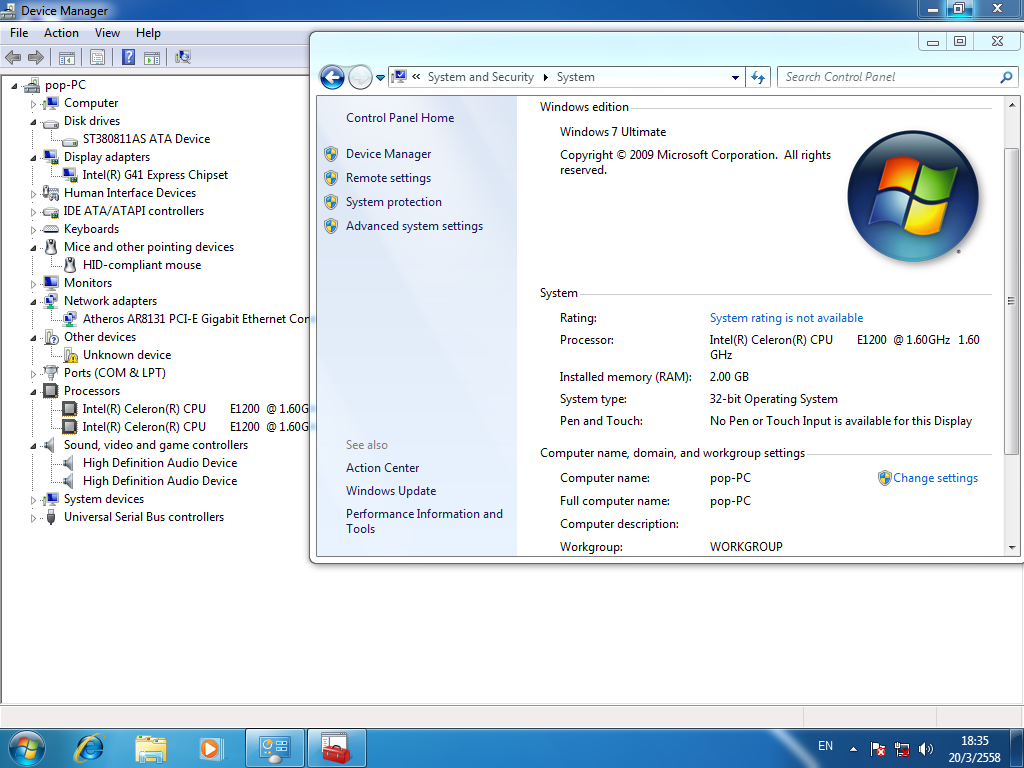Click the Show/Hide Action Pane toolbar icon
The width and height of the screenshot is (1024, 768).
pyautogui.click(x=152, y=57)
